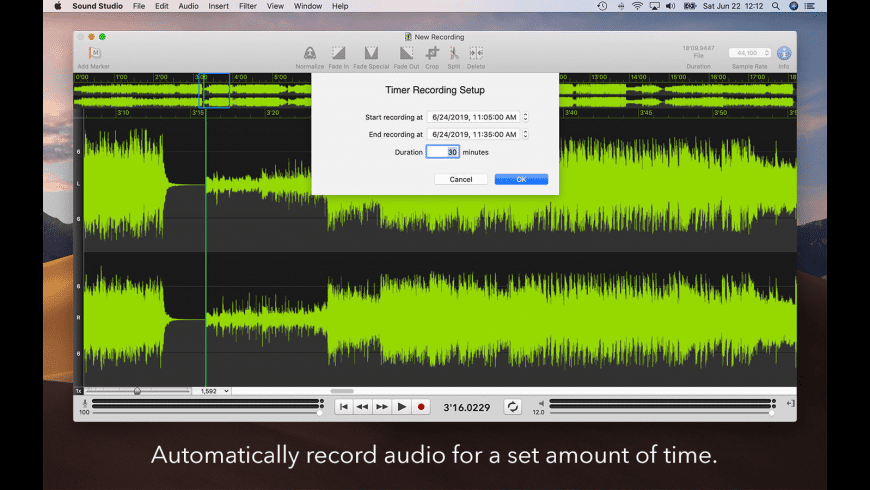Click the Duration minutes input field
The image size is (870, 490).
pyautogui.click(x=443, y=152)
